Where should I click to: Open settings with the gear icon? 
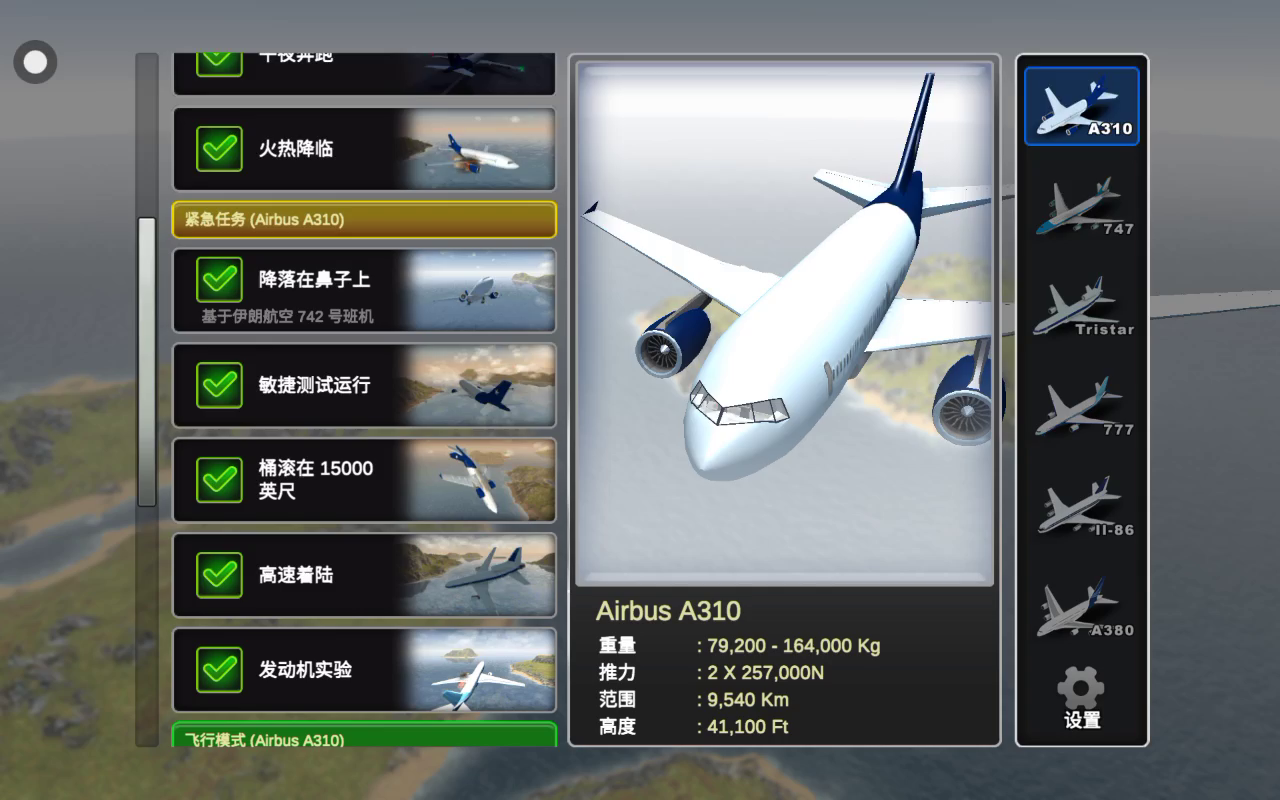(x=1081, y=688)
